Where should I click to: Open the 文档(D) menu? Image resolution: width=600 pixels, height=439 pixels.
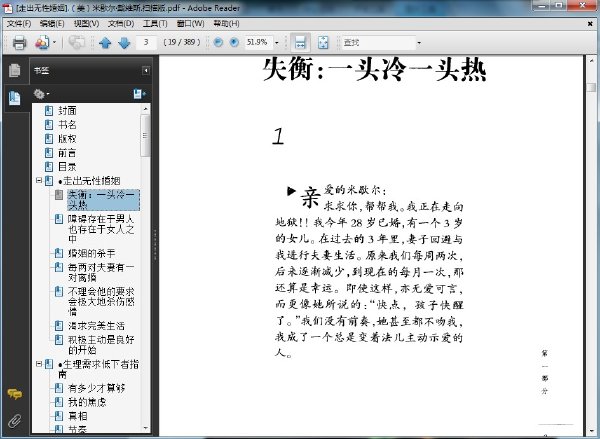coord(121,23)
